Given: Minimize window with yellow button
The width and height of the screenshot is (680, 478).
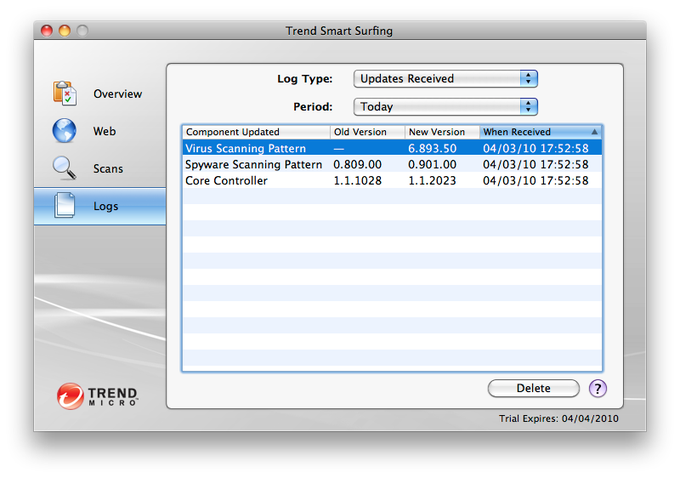Looking at the screenshot, I should click(65, 30).
